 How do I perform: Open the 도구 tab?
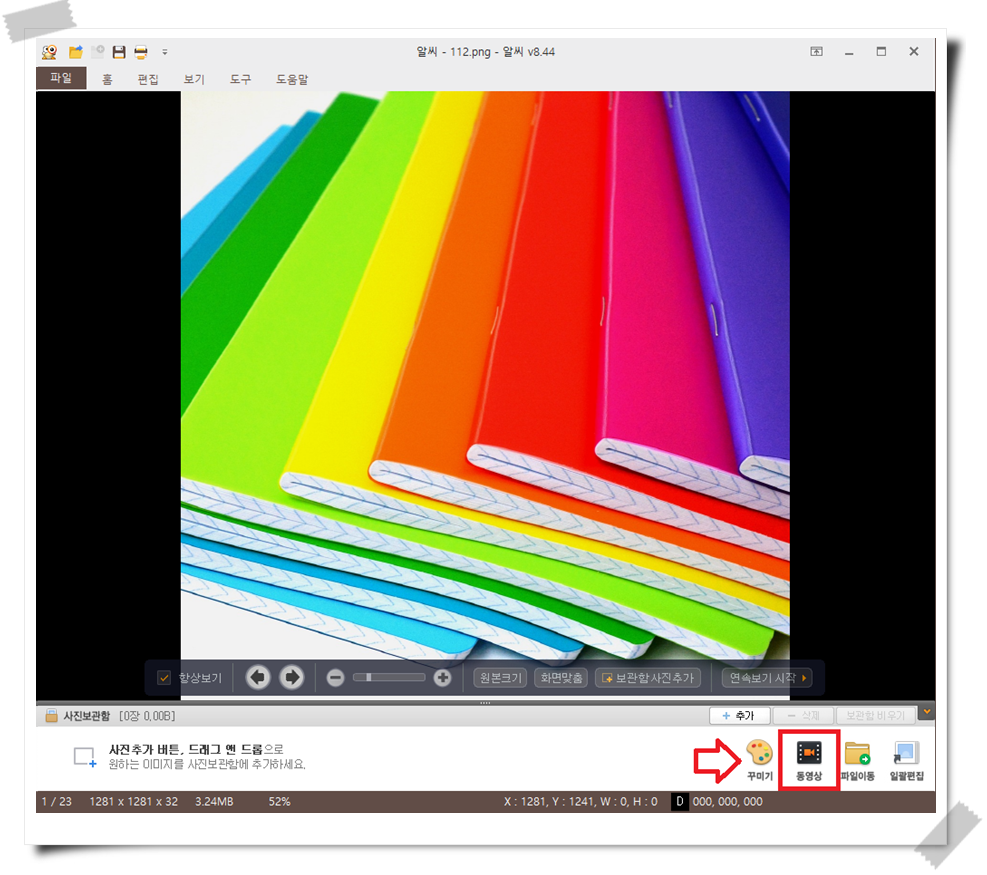tap(240, 79)
